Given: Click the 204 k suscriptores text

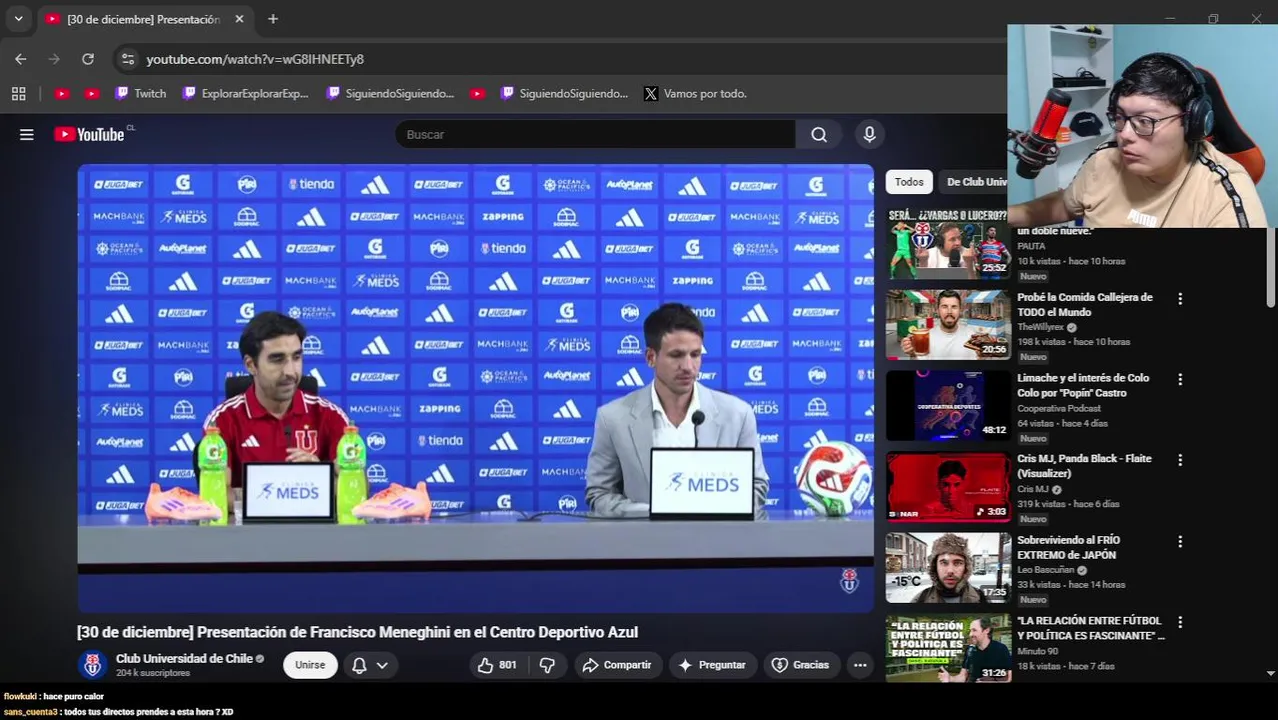Looking at the screenshot, I should pyautogui.click(x=153, y=673).
